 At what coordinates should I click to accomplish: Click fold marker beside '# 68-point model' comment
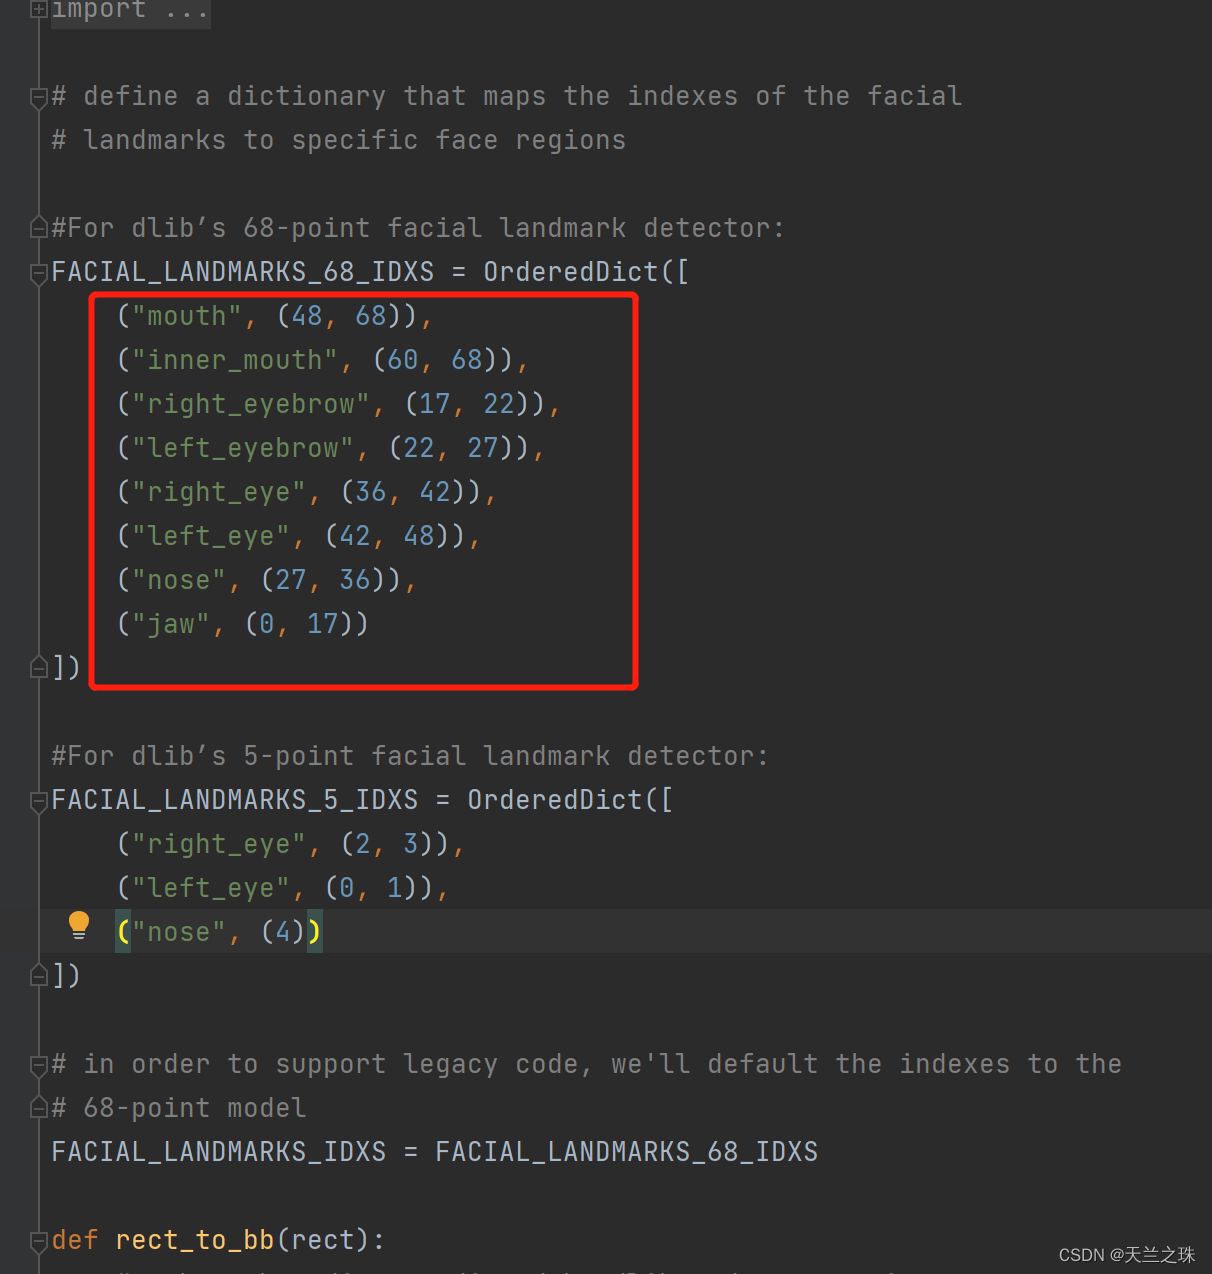[38, 1108]
